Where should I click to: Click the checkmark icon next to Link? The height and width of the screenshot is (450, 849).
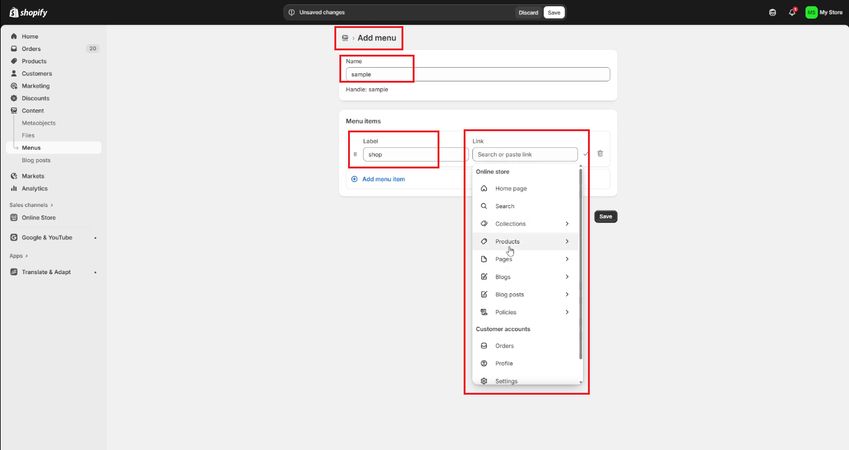tap(585, 154)
